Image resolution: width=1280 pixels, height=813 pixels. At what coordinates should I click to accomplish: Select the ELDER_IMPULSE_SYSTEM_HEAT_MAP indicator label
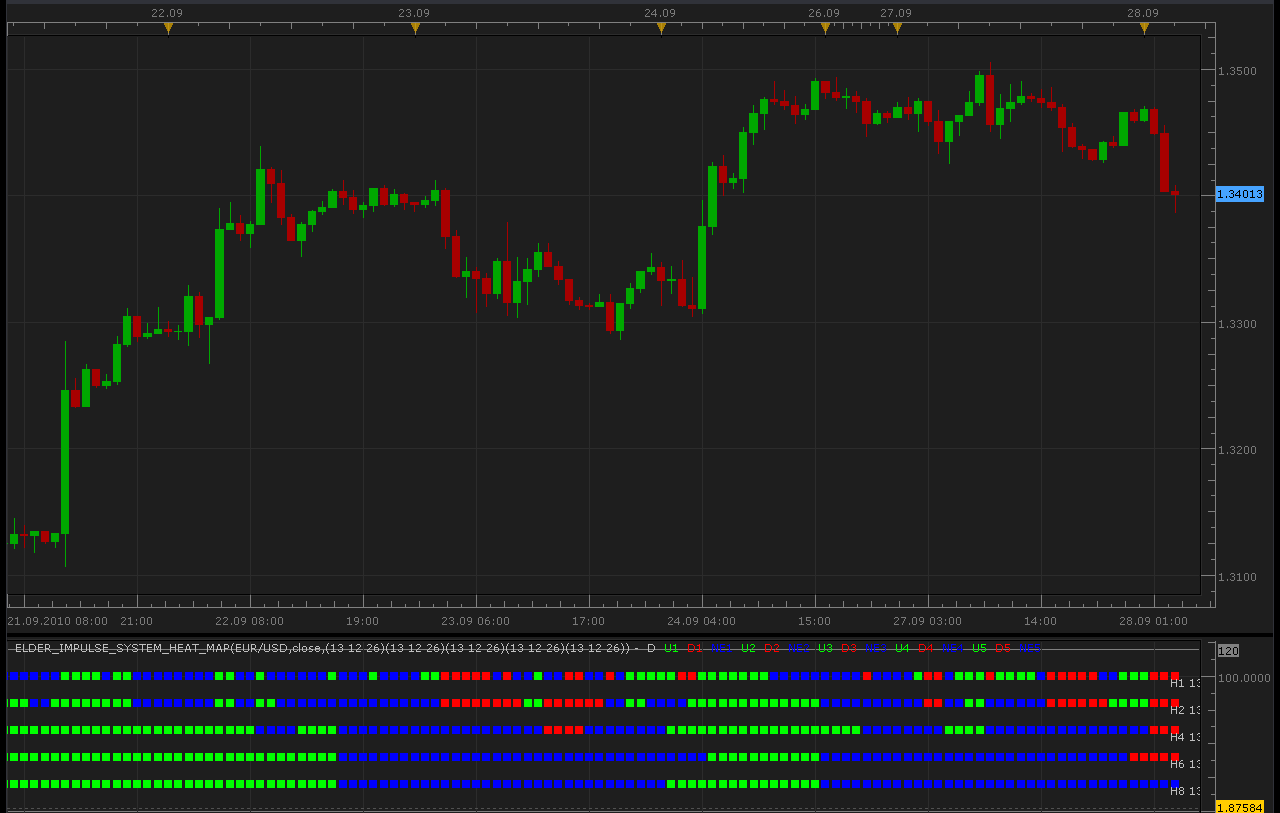(x=322, y=648)
